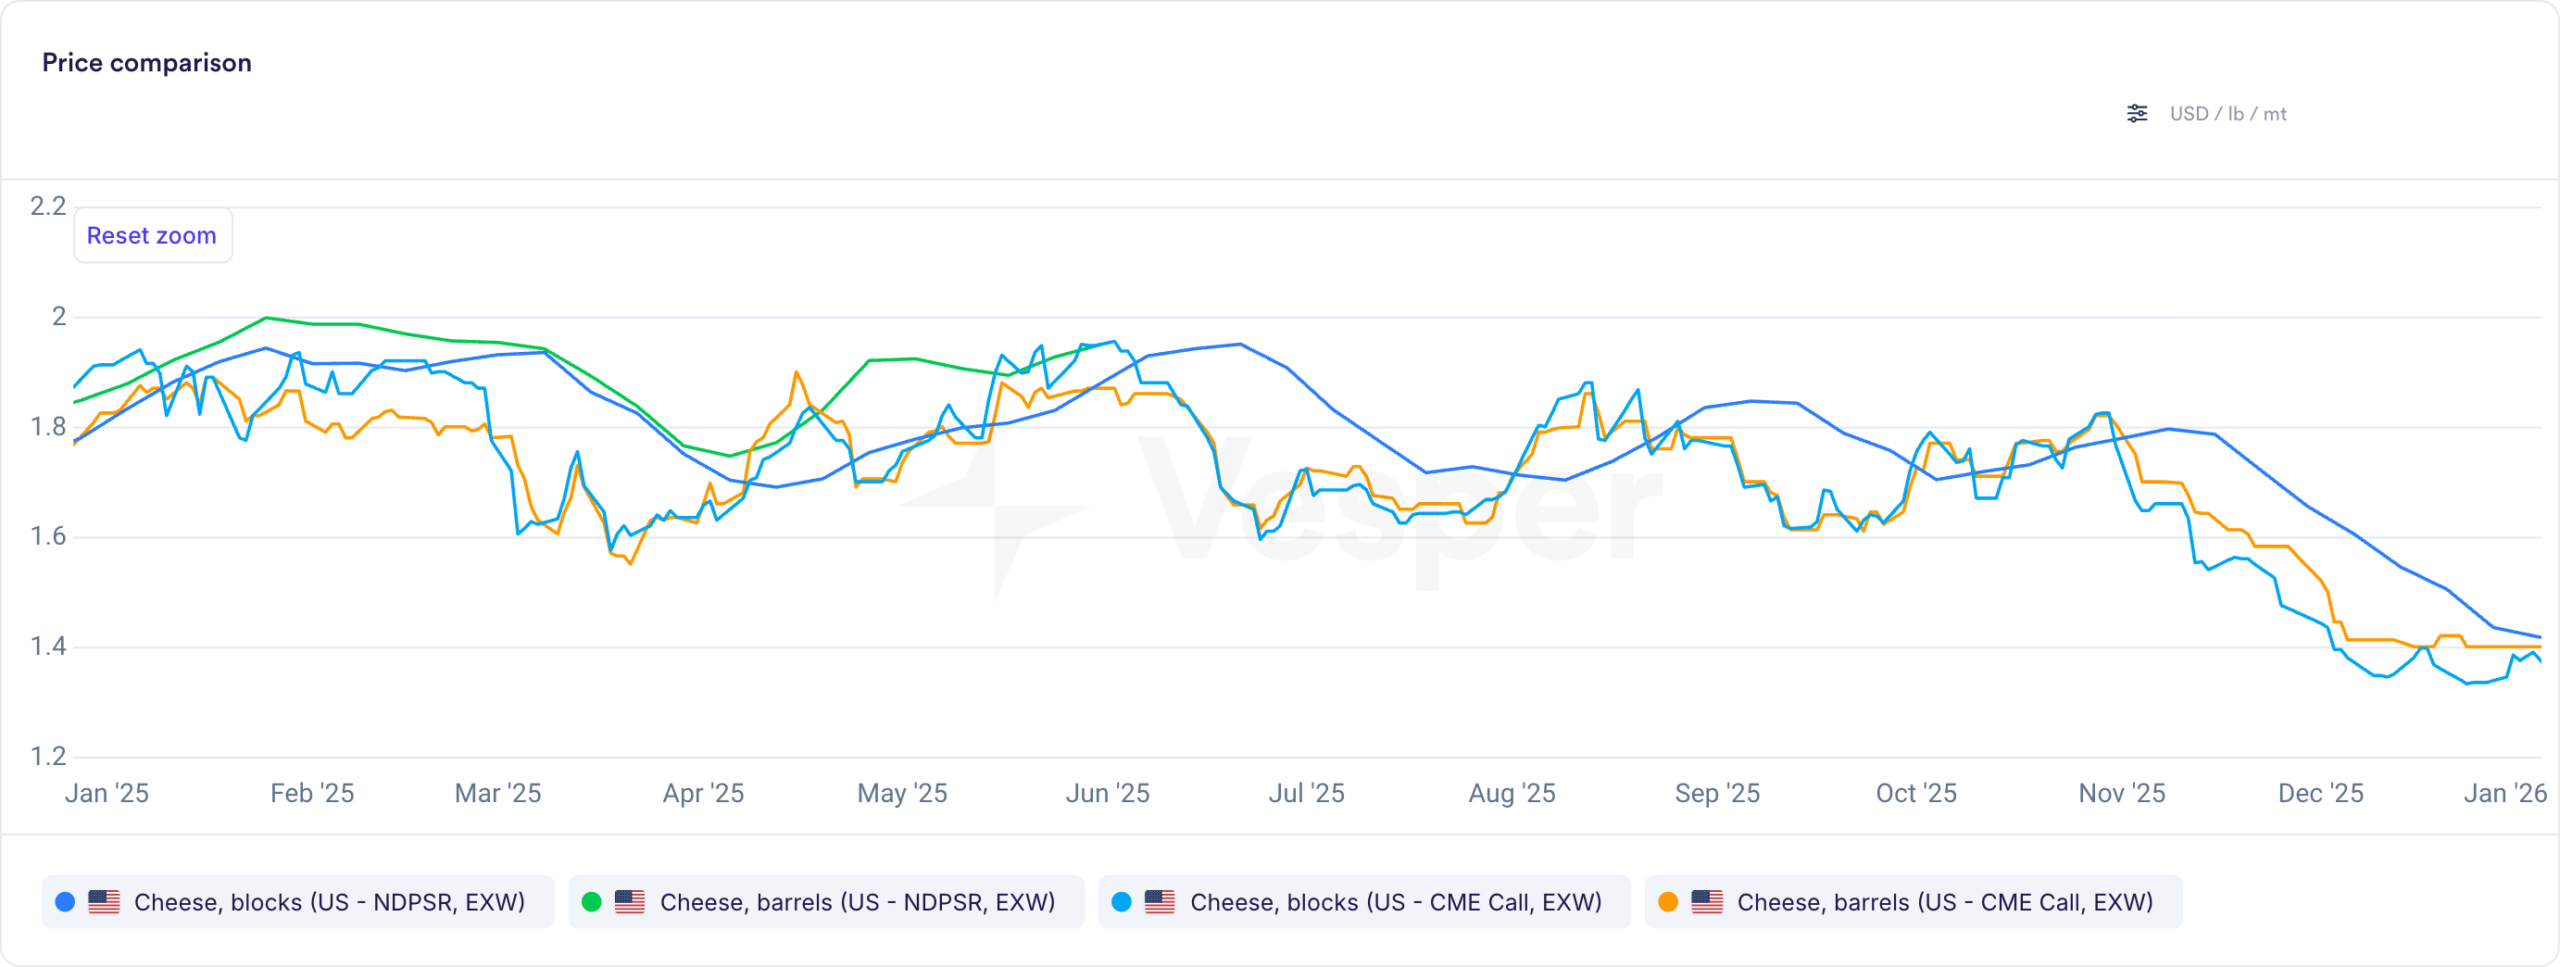Click the US flag beside blocks CME Call
The image size is (2560, 967).
1160,902
